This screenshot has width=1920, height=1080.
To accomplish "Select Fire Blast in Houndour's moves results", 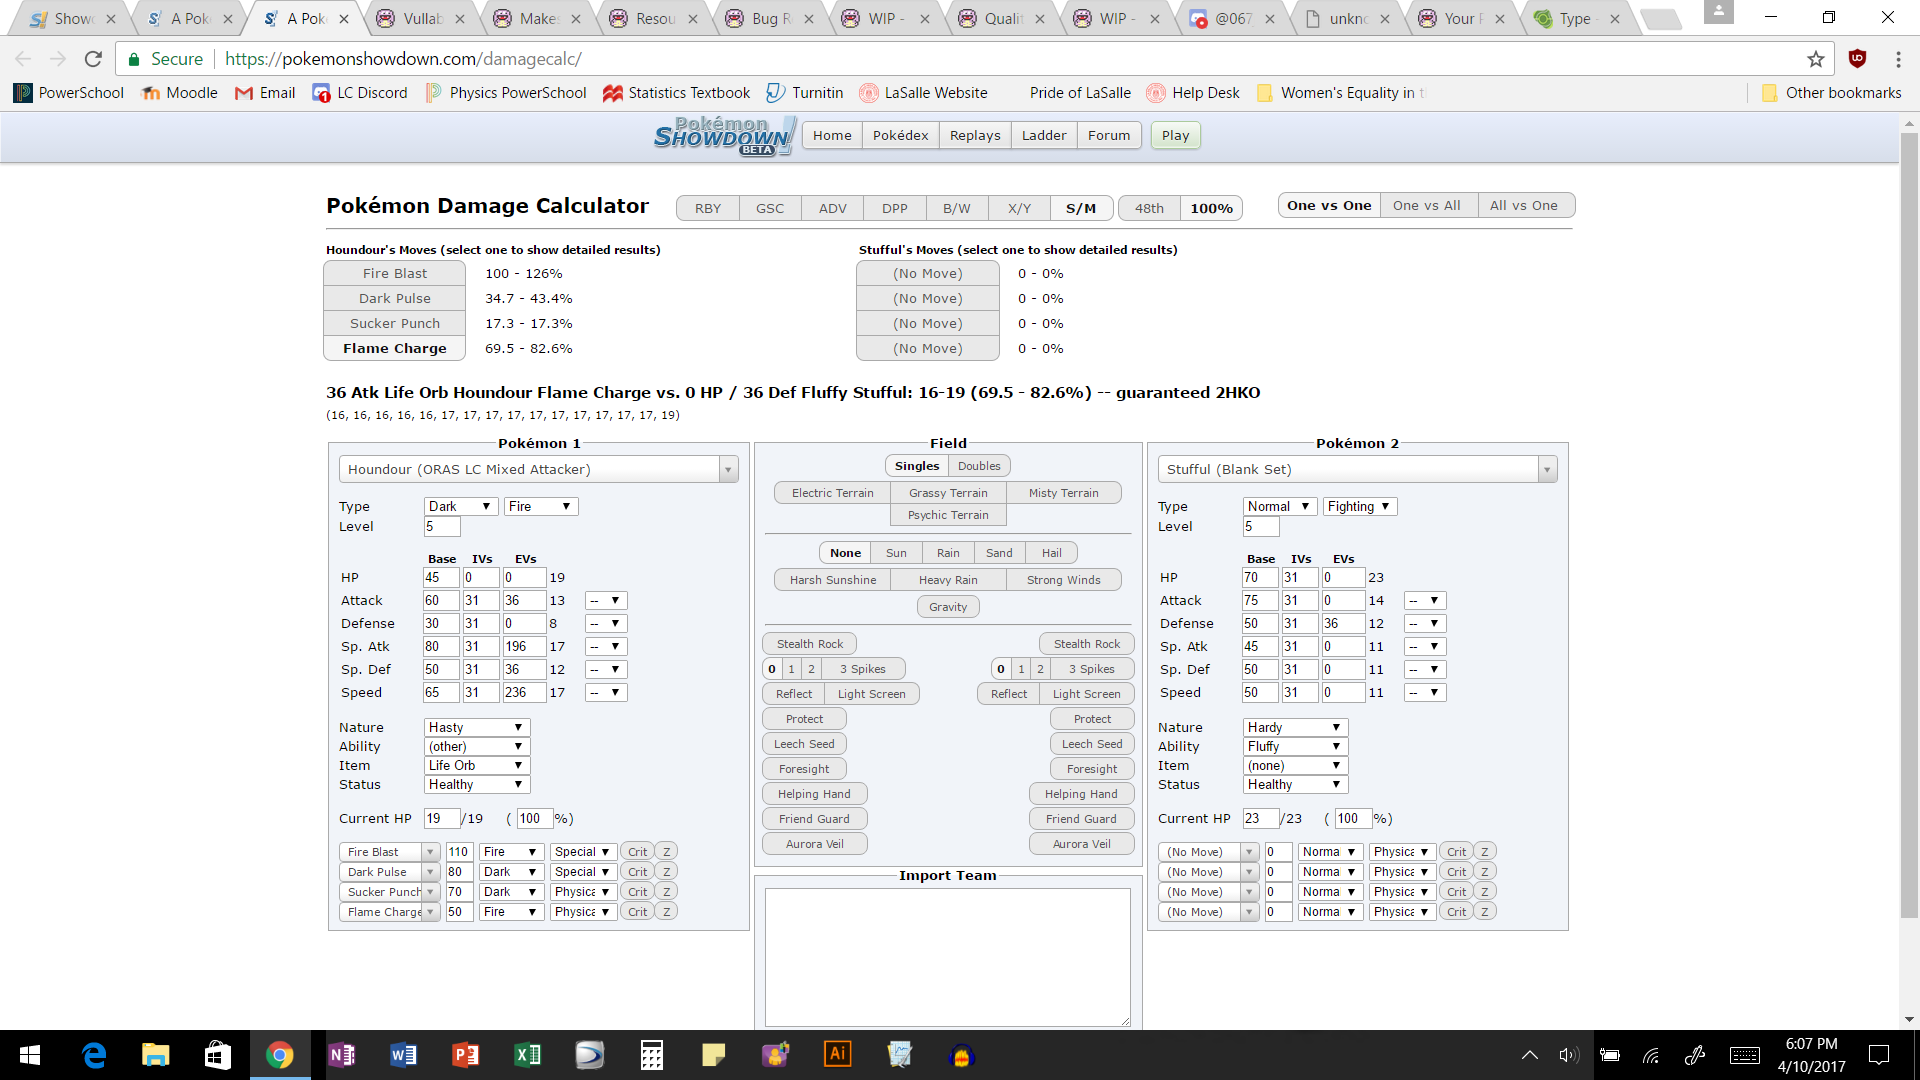I will (x=395, y=273).
